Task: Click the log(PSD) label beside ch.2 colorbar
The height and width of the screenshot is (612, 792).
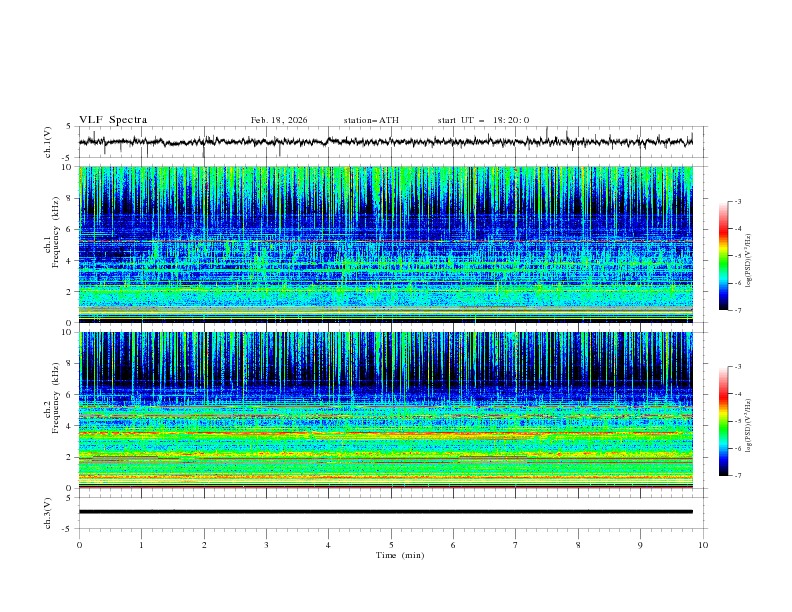Action: (748, 426)
